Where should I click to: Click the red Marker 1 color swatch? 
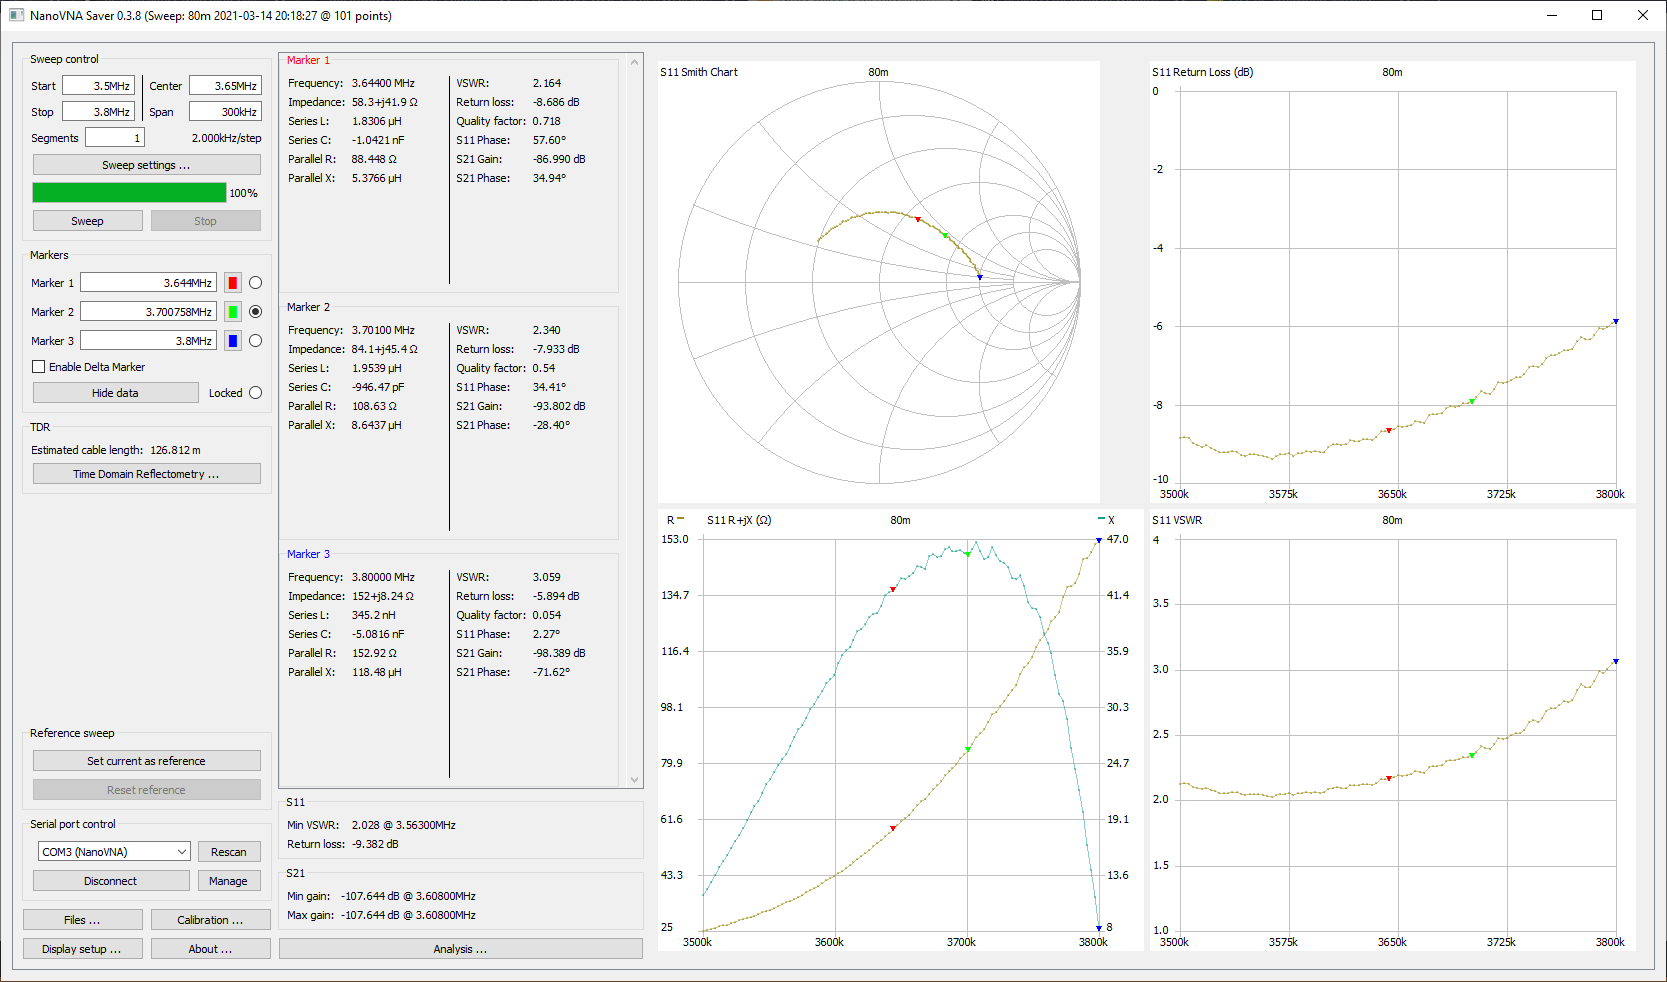pyautogui.click(x=233, y=283)
